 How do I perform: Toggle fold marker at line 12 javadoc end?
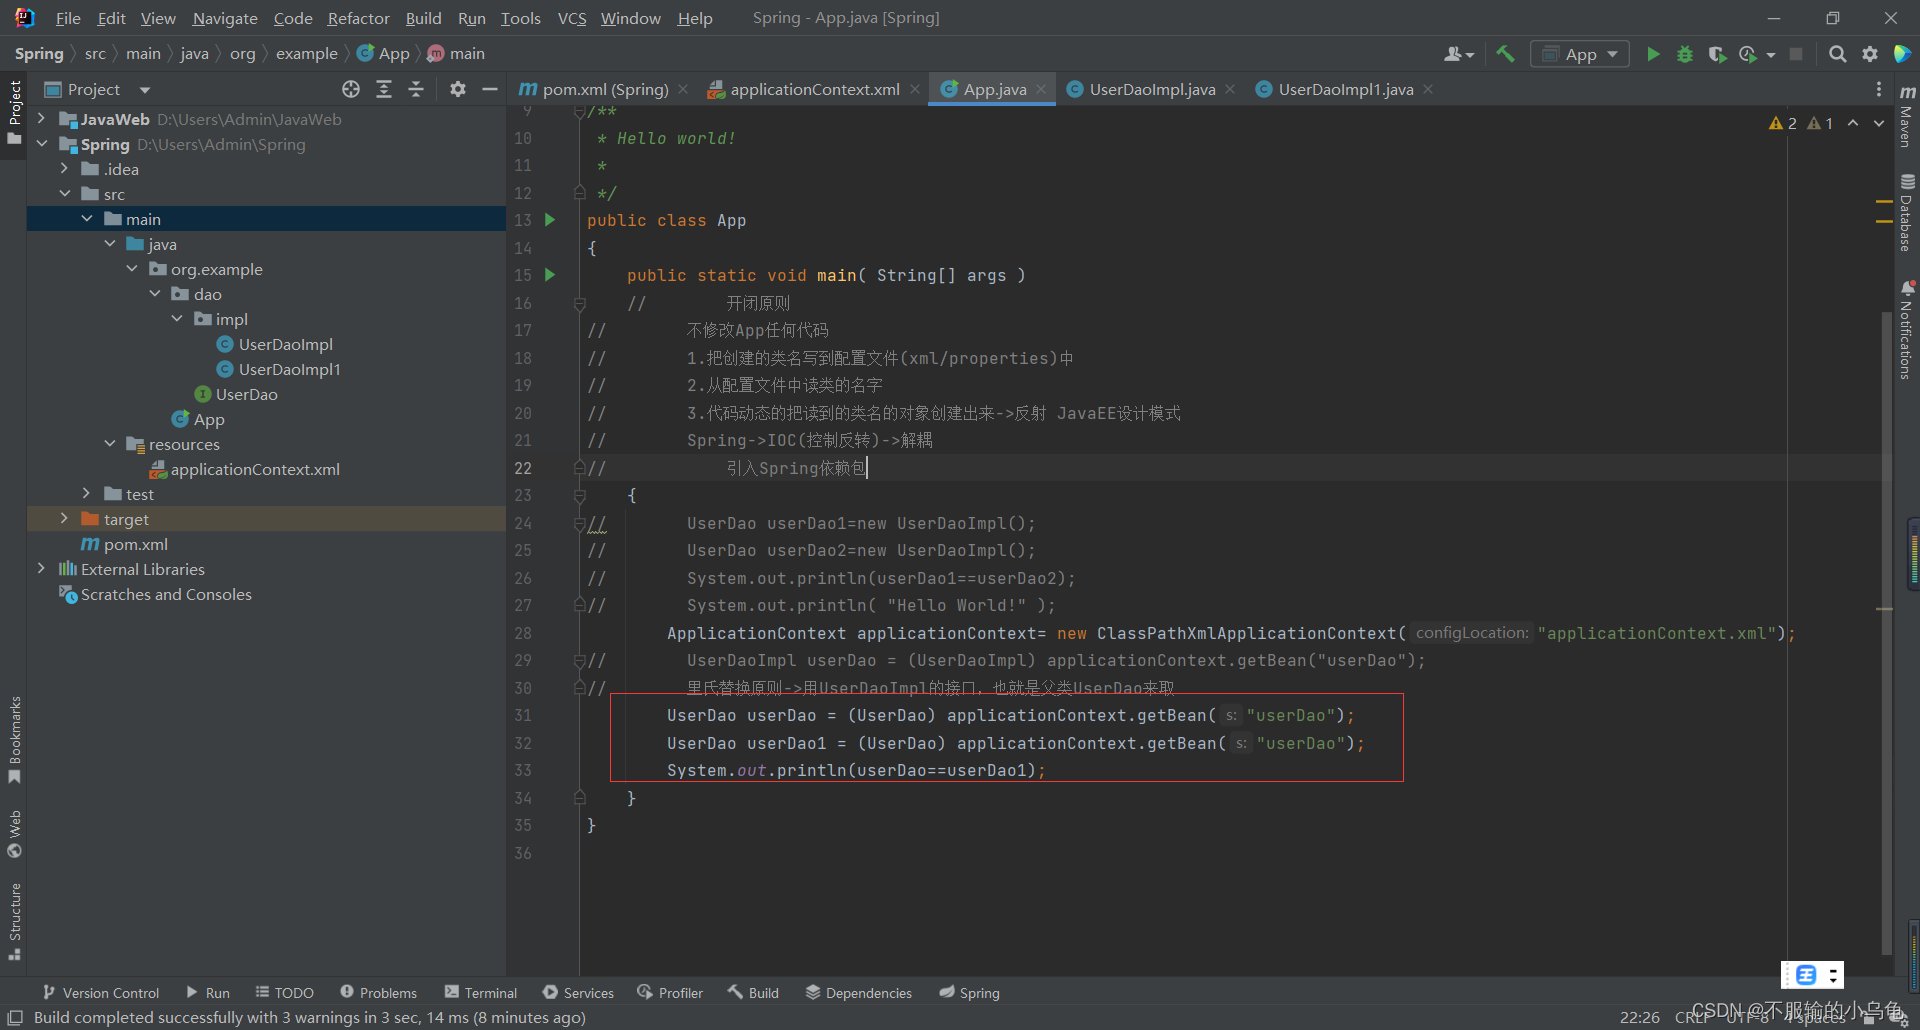[x=579, y=192]
